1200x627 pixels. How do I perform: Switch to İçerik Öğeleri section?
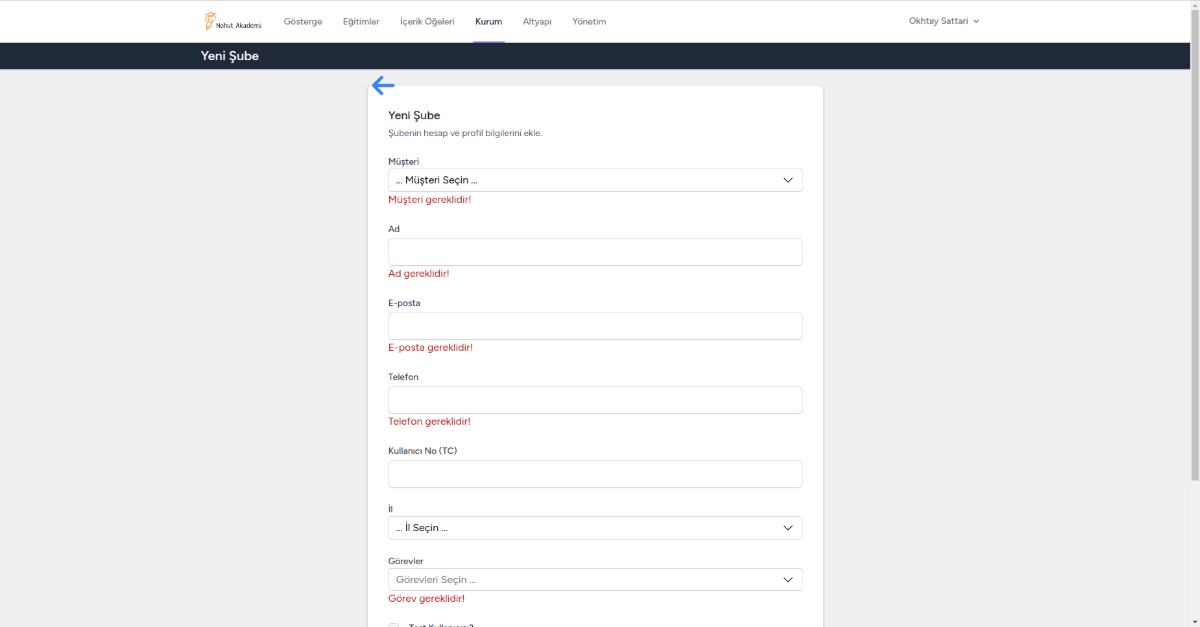[427, 21]
